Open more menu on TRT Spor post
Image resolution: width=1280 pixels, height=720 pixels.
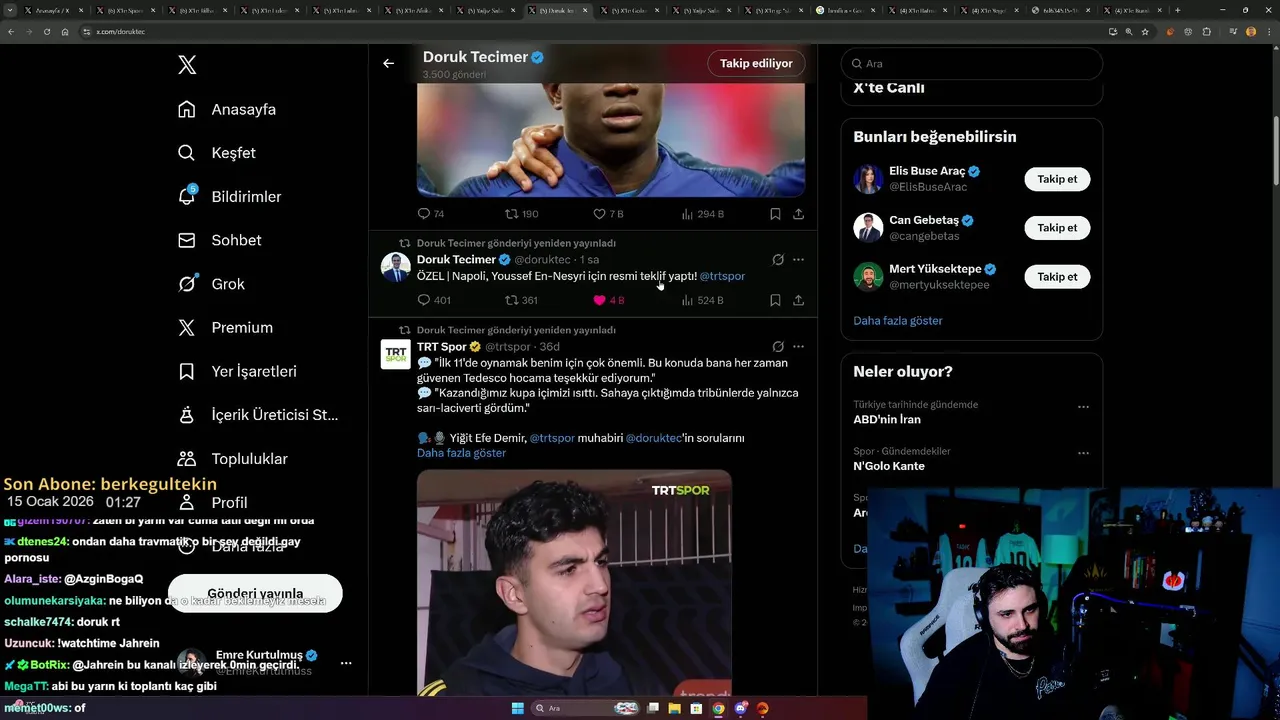coord(798,347)
